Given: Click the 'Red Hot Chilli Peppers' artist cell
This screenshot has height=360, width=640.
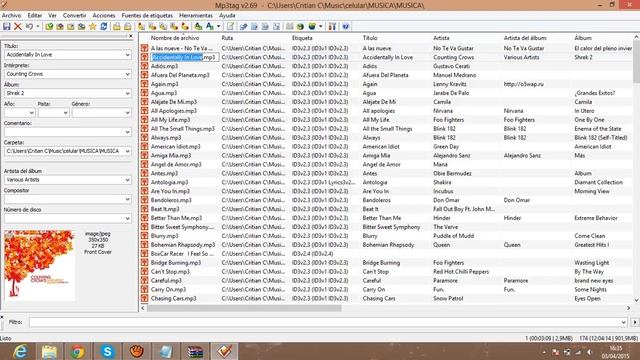Looking at the screenshot, I should (461, 272).
